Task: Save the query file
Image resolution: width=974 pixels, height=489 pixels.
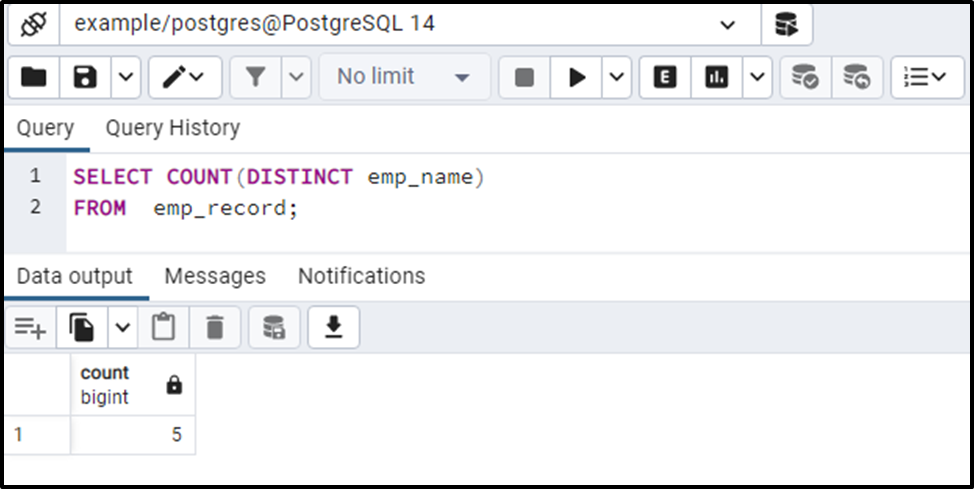Action: tap(85, 77)
